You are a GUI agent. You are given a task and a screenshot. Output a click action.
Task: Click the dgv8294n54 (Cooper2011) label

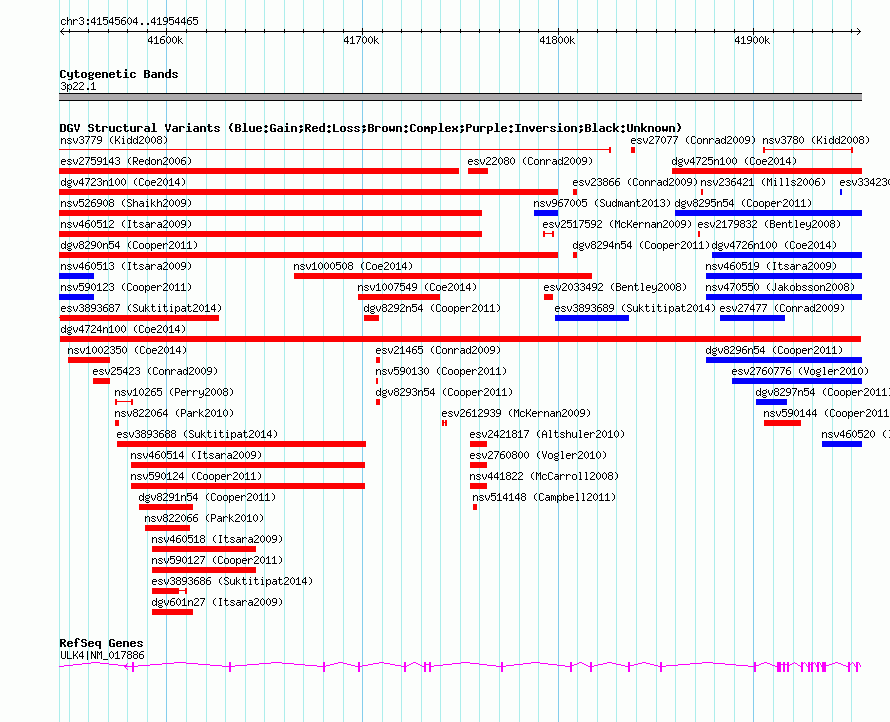tap(641, 245)
